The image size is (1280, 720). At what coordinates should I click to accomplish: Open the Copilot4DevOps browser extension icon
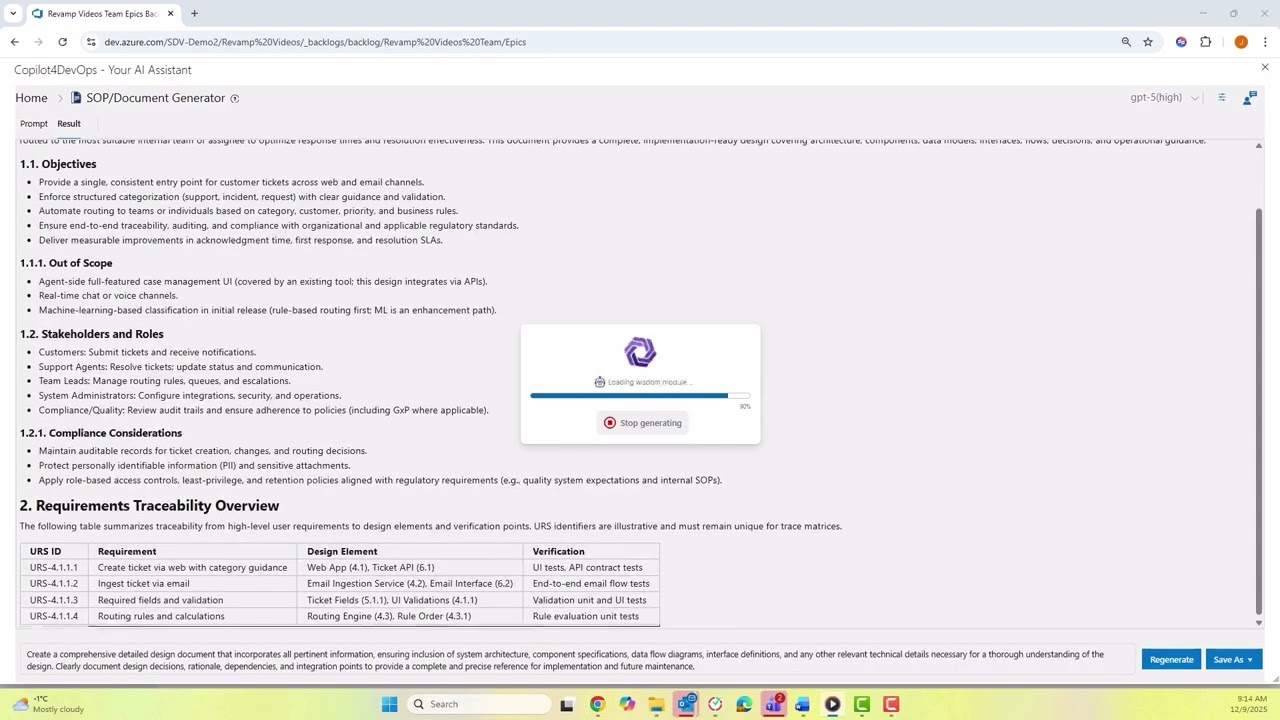point(1181,42)
